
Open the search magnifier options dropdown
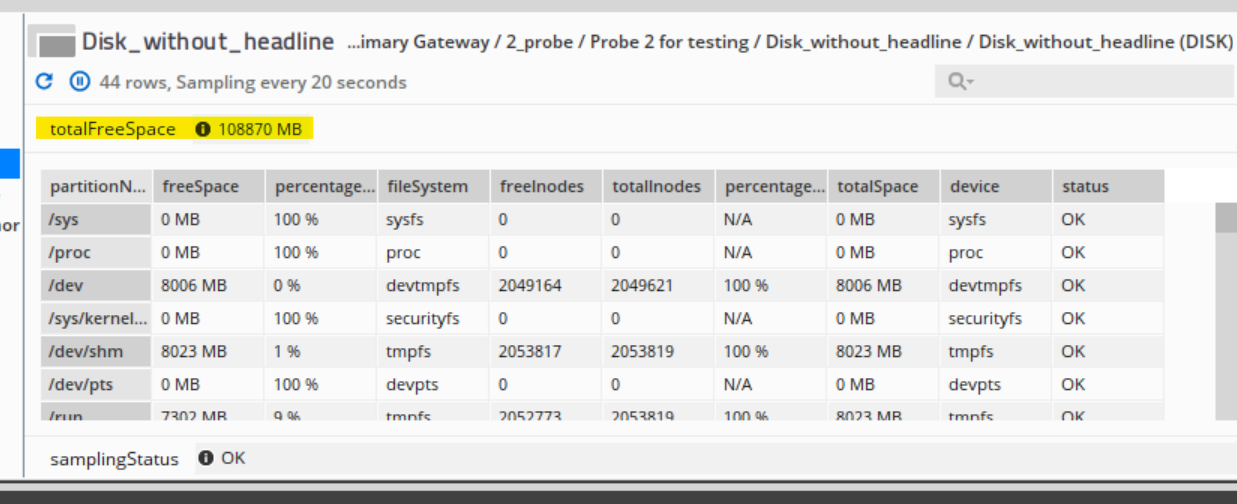pos(961,81)
